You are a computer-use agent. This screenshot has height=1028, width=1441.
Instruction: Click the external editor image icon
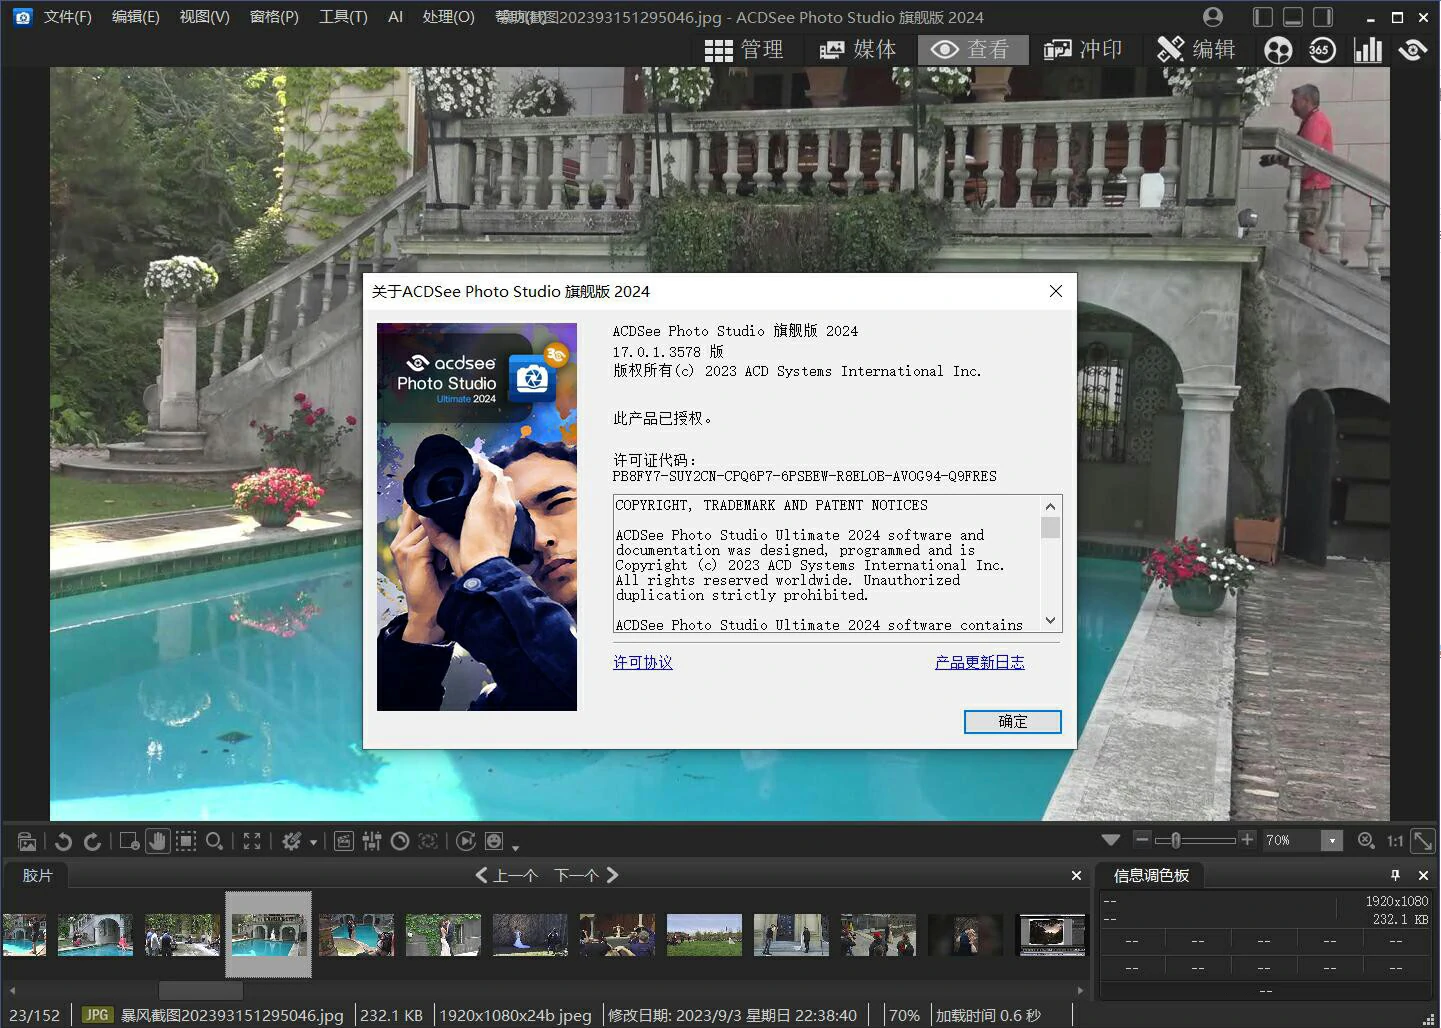27,841
